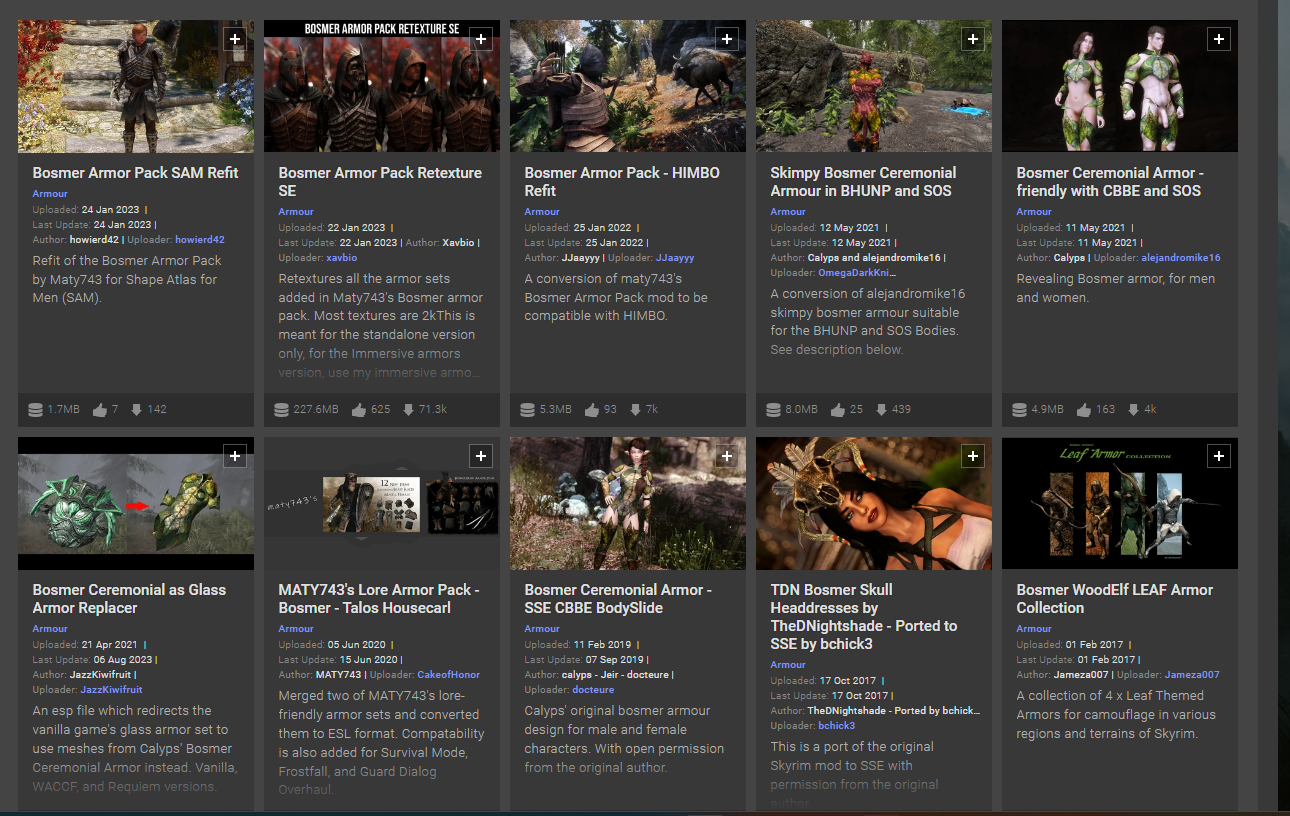Screen dimensions: 1290x816
Task: Click file size icon beside 8.0MB
Action: [774, 409]
